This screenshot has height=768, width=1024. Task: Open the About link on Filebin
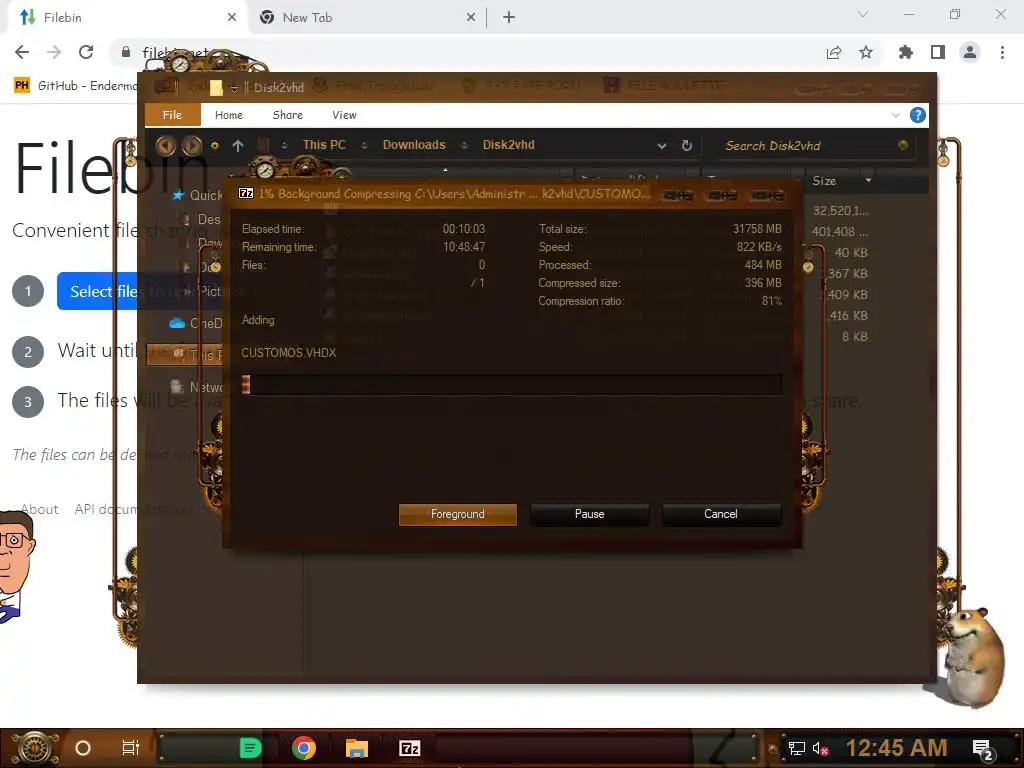click(39, 509)
